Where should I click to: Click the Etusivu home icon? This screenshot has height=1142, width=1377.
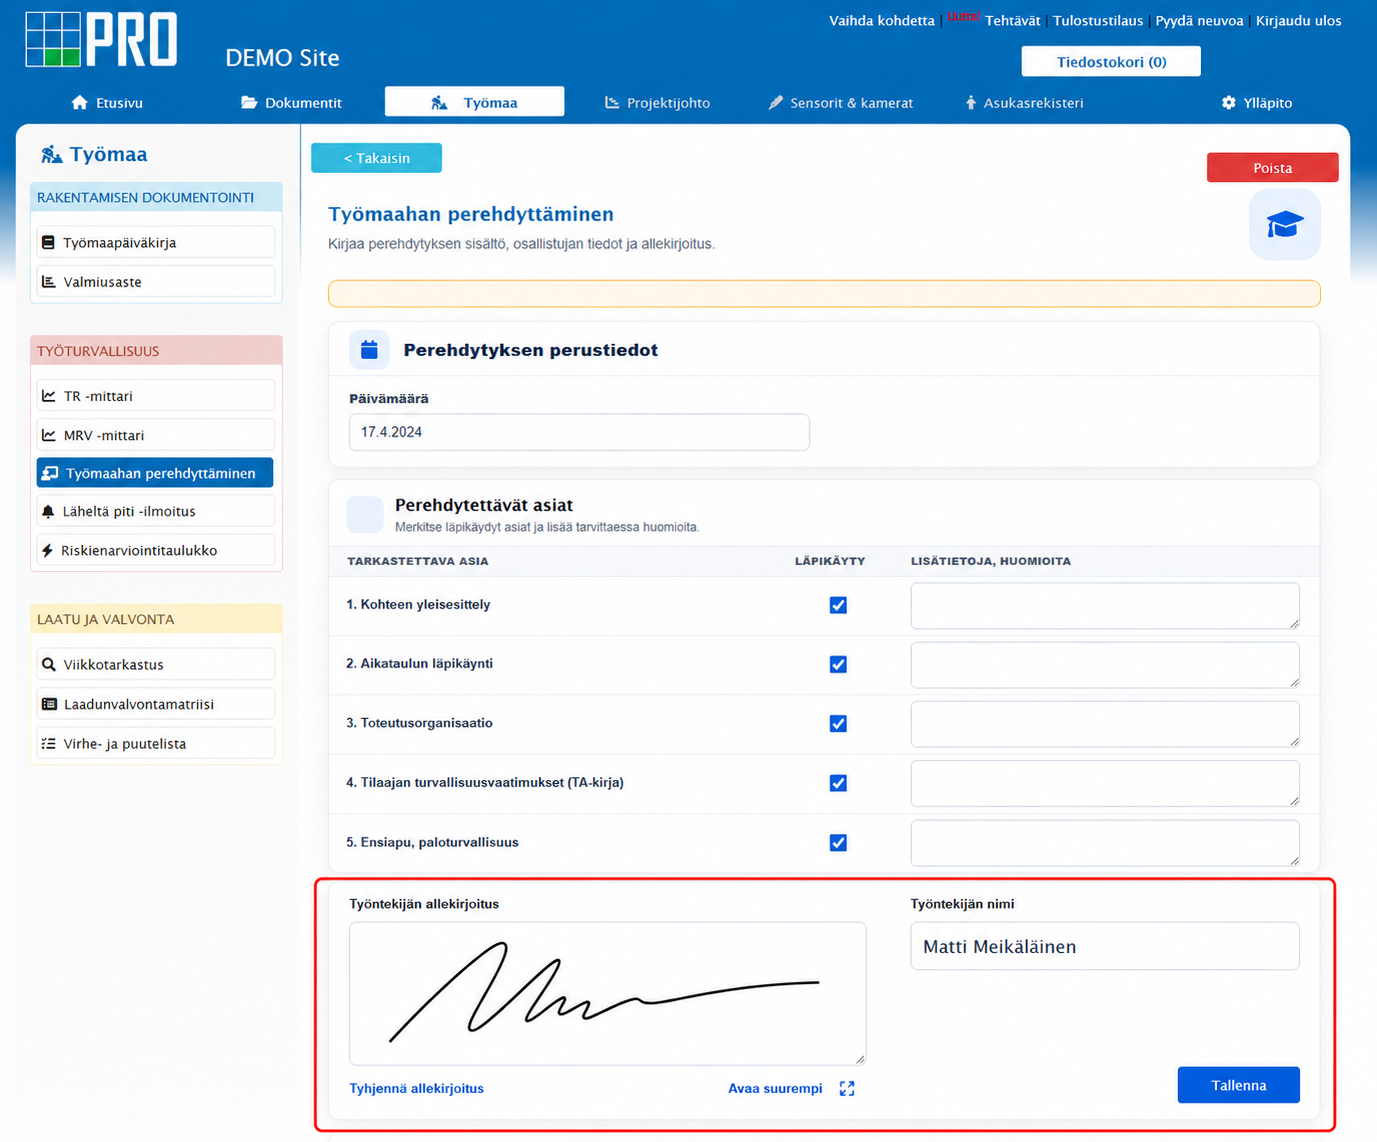tap(80, 103)
